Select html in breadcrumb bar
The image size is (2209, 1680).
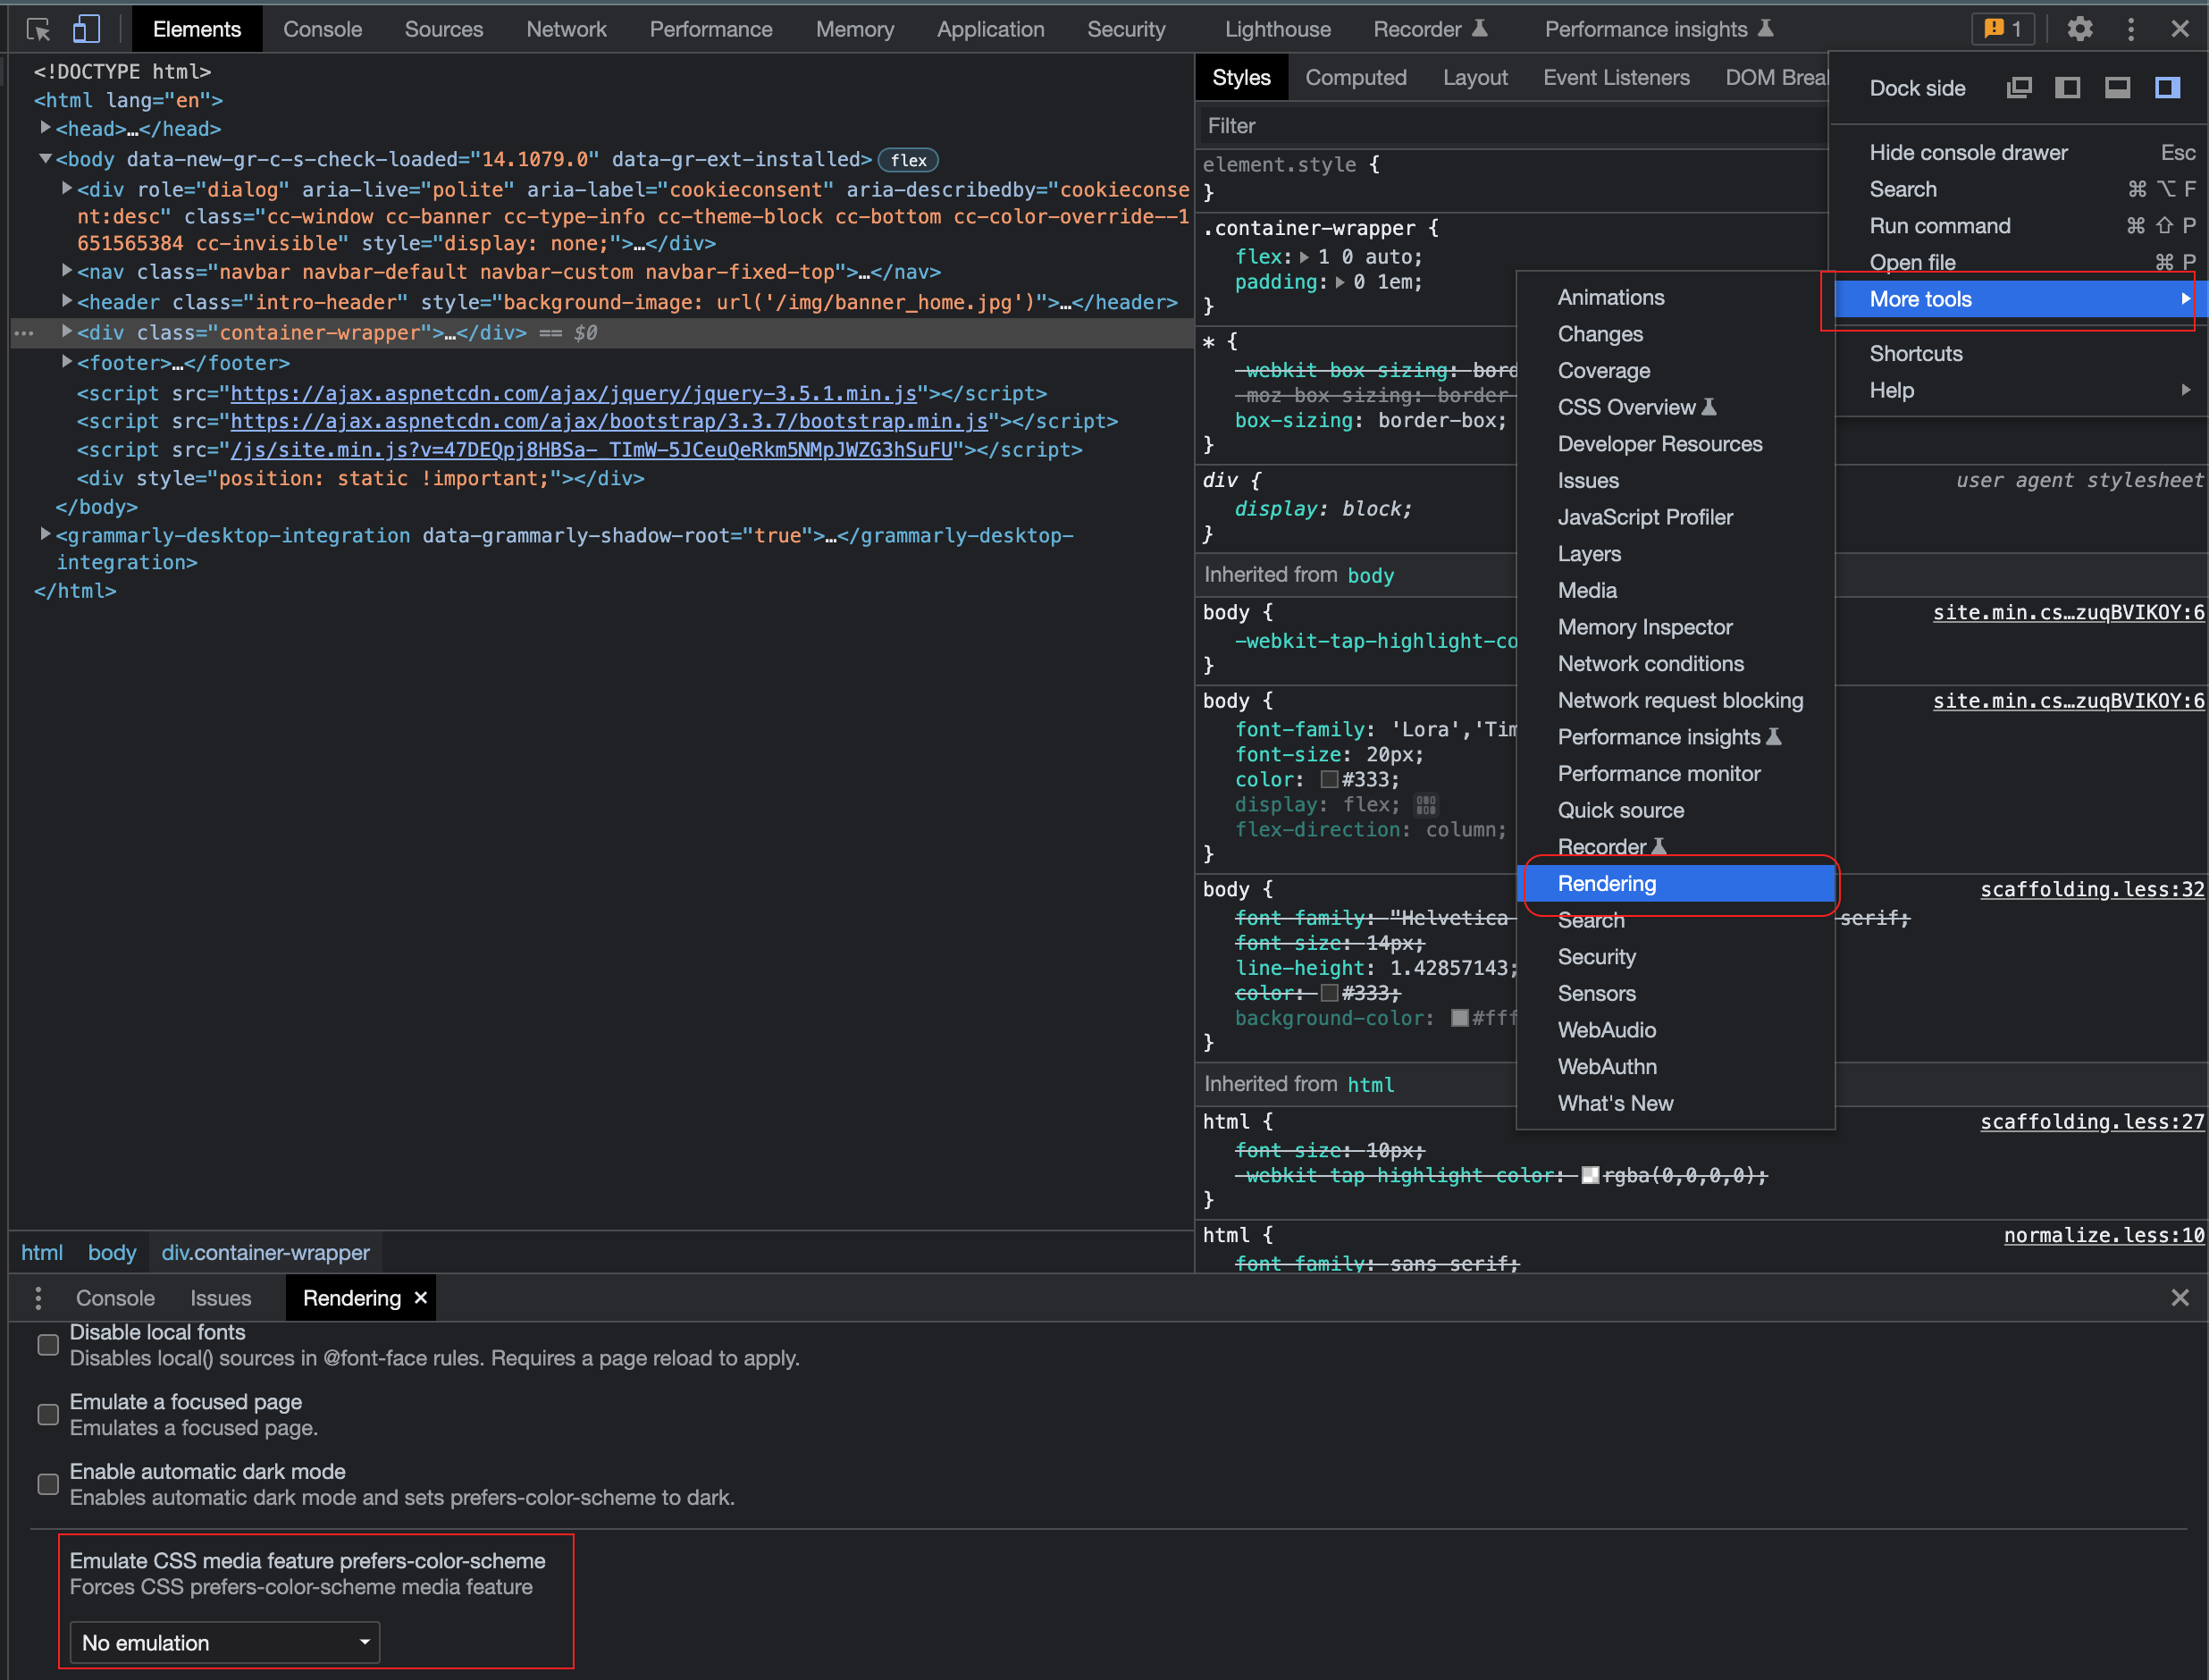pyautogui.click(x=42, y=1252)
